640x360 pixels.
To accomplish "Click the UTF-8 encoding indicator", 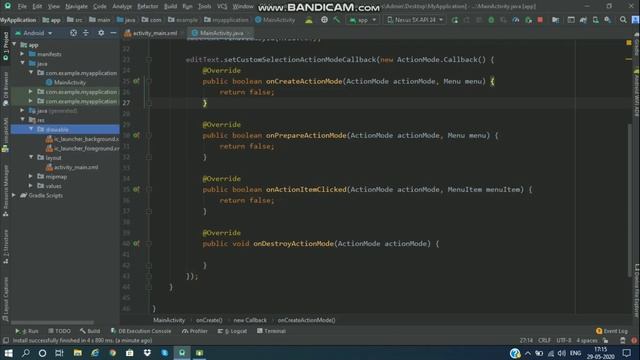I will [564, 340].
